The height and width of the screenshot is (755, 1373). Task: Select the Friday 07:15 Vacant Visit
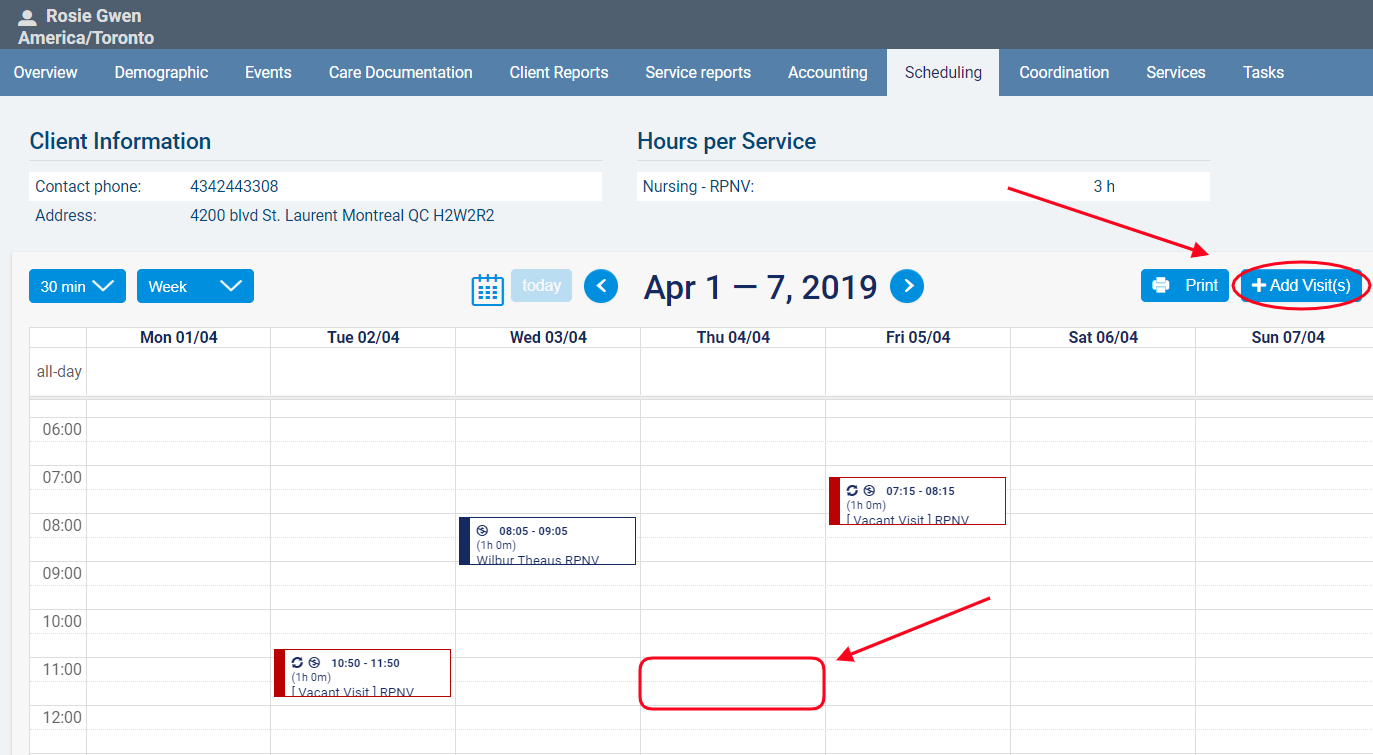[x=918, y=506]
